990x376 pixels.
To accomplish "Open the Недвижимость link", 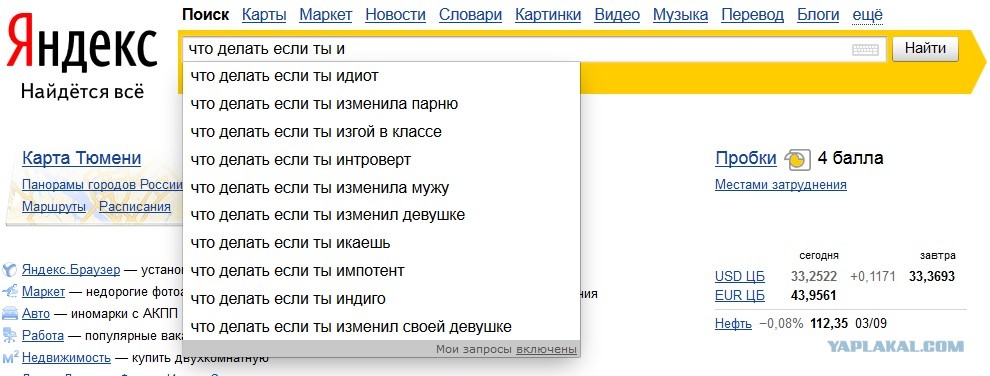I will (66, 358).
